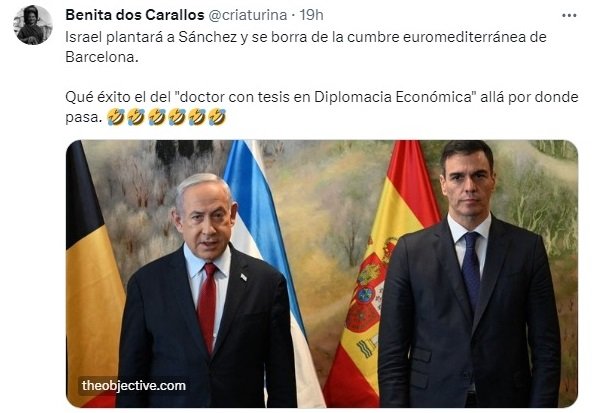Click the first laughing emoji in tweet
This screenshot has width=595, height=413.
tap(116, 117)
